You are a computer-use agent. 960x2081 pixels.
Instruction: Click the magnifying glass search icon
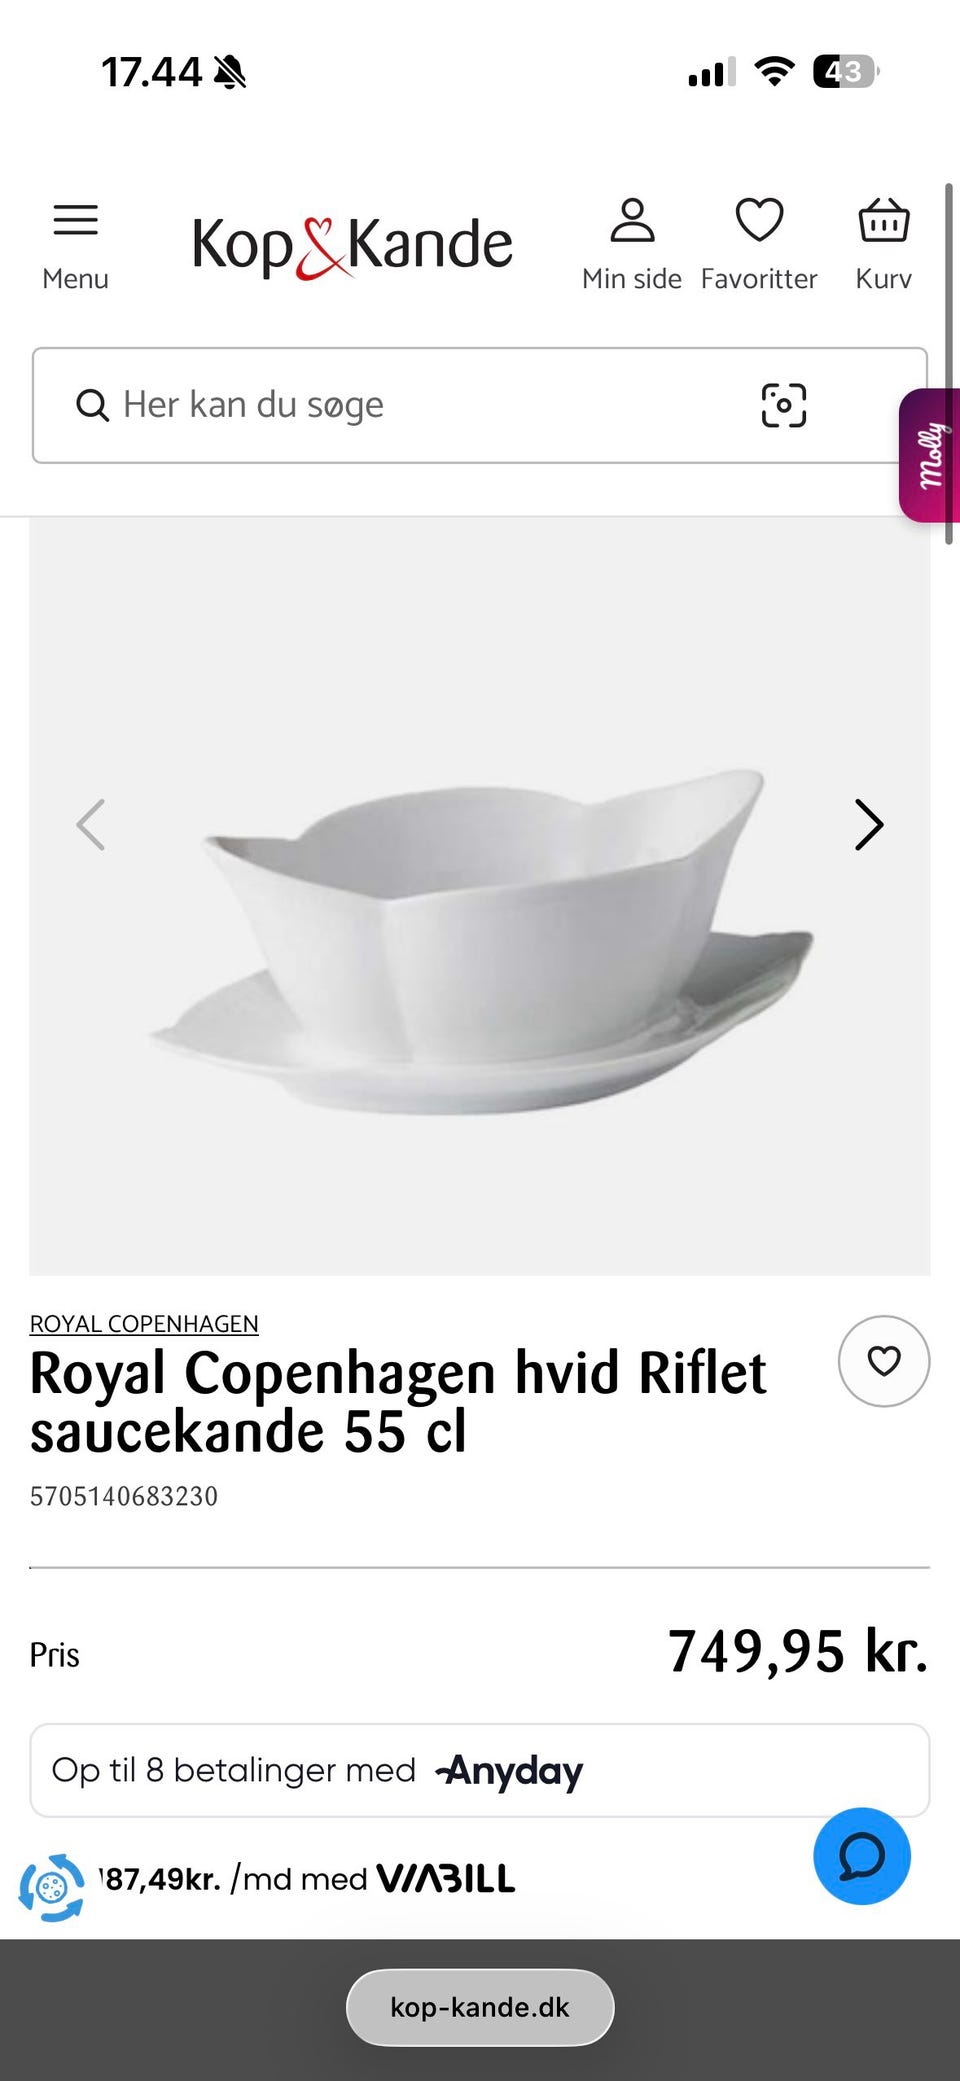click(92, 406)
